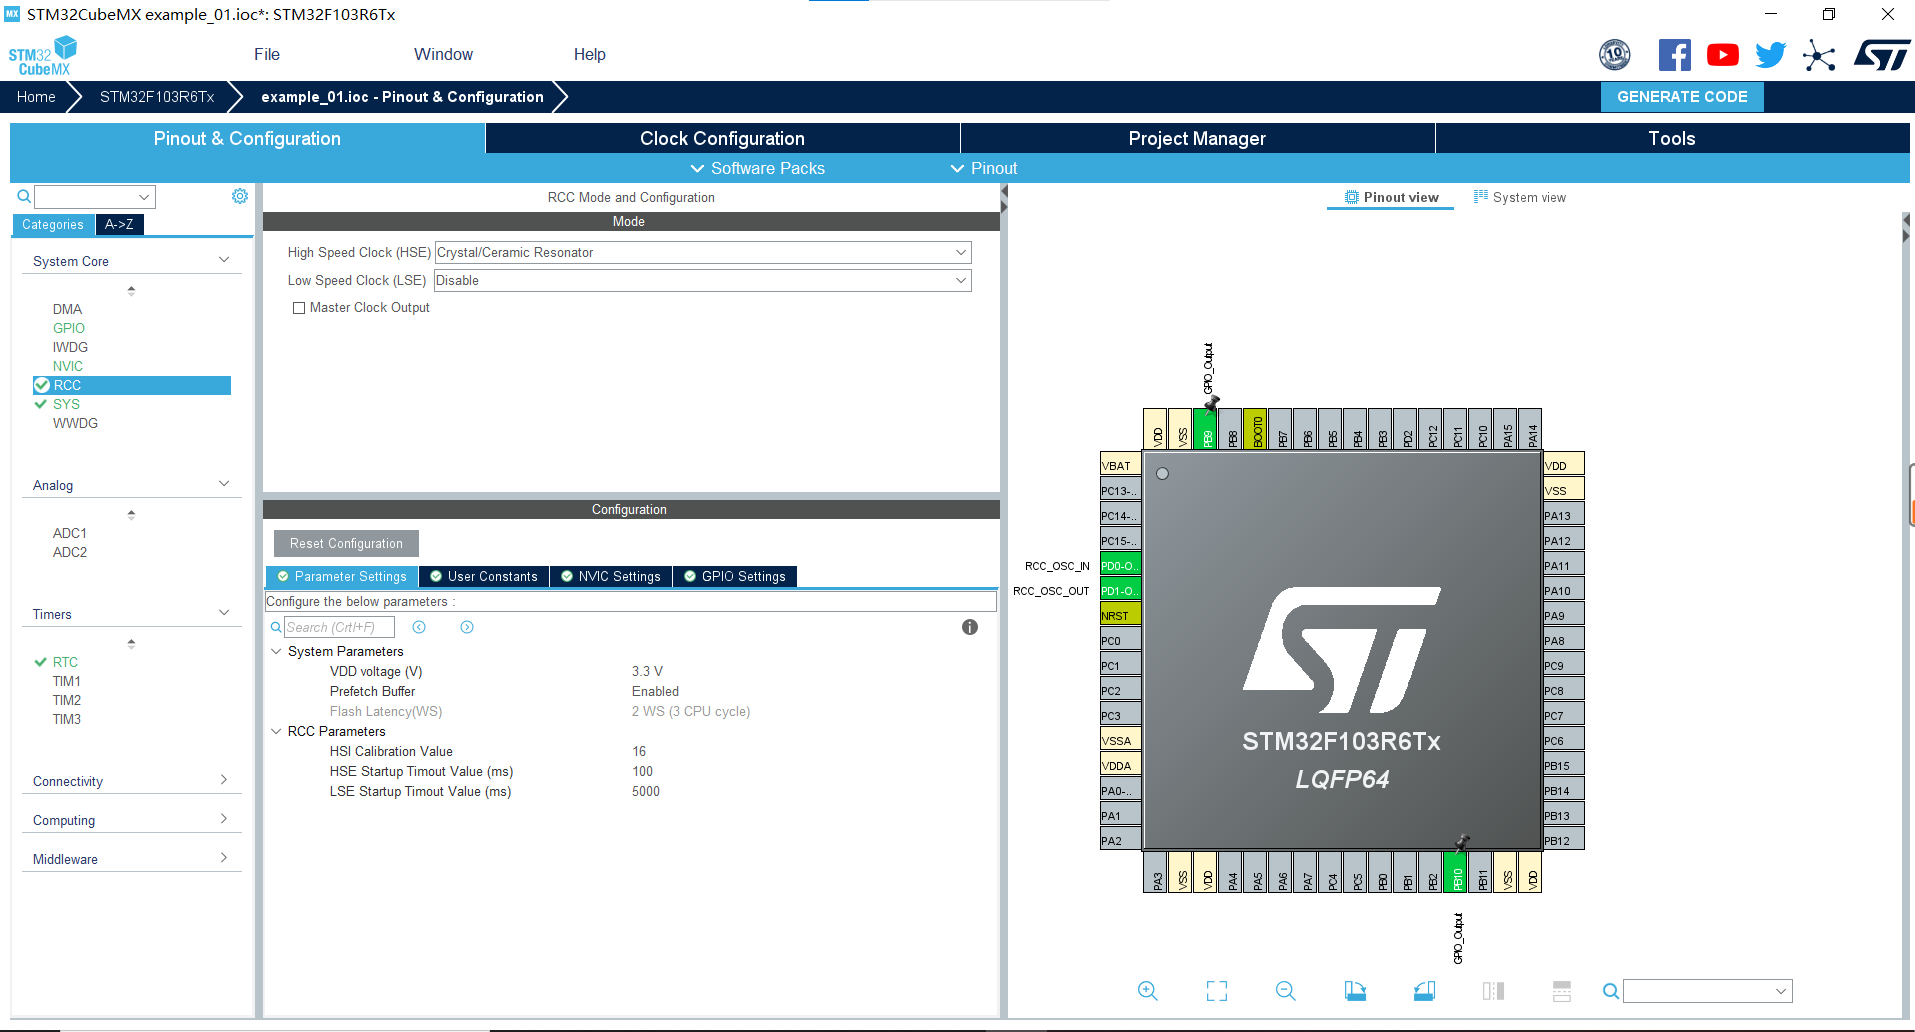Open the GPIO Settings tab

tap(735, 576)
